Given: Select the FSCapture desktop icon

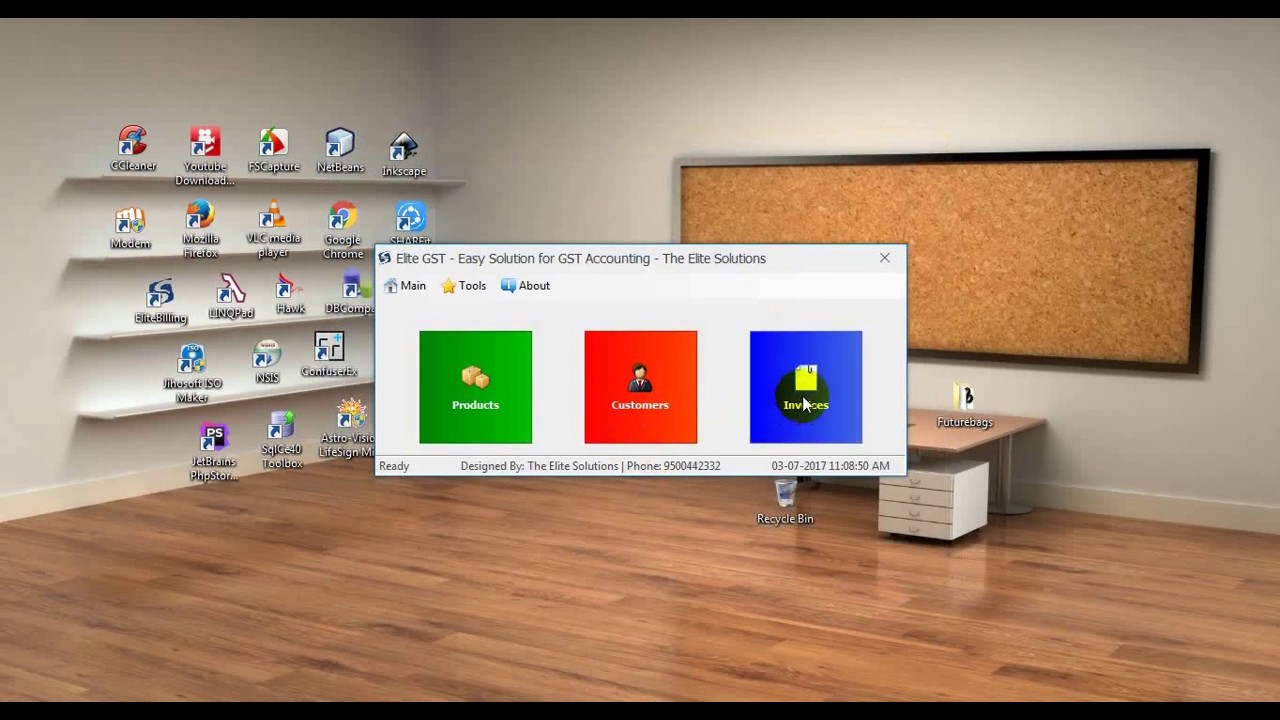Looking at the screenshot, I should click(273, 150).
